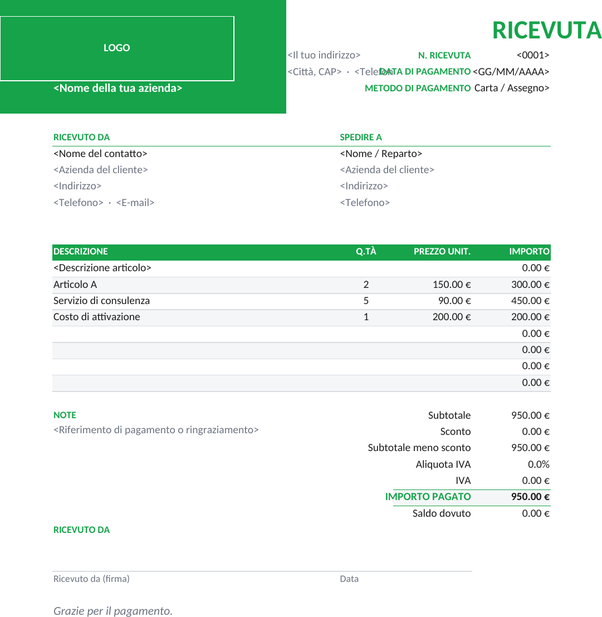Click the 90.00 € unit price

[x=454, y=301]
